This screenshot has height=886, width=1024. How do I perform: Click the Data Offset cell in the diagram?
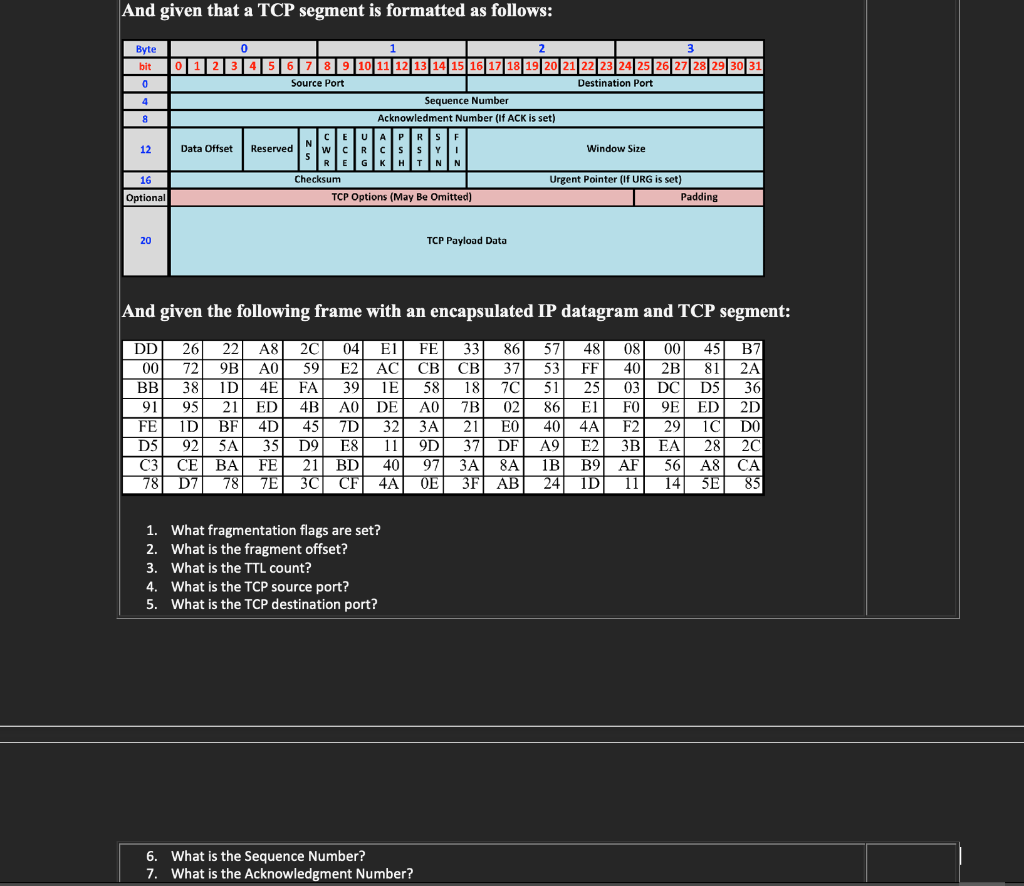(206, 149)
